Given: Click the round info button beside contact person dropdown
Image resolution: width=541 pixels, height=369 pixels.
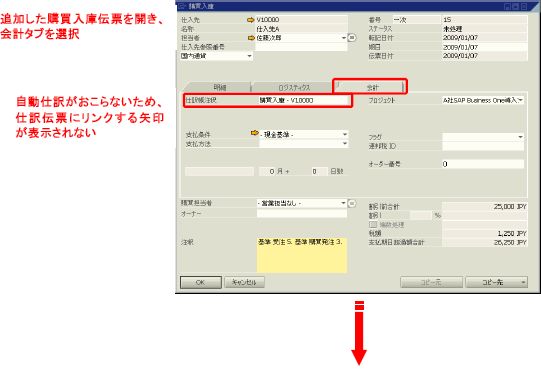Looking at the screenshot, I should click(352, 38).
